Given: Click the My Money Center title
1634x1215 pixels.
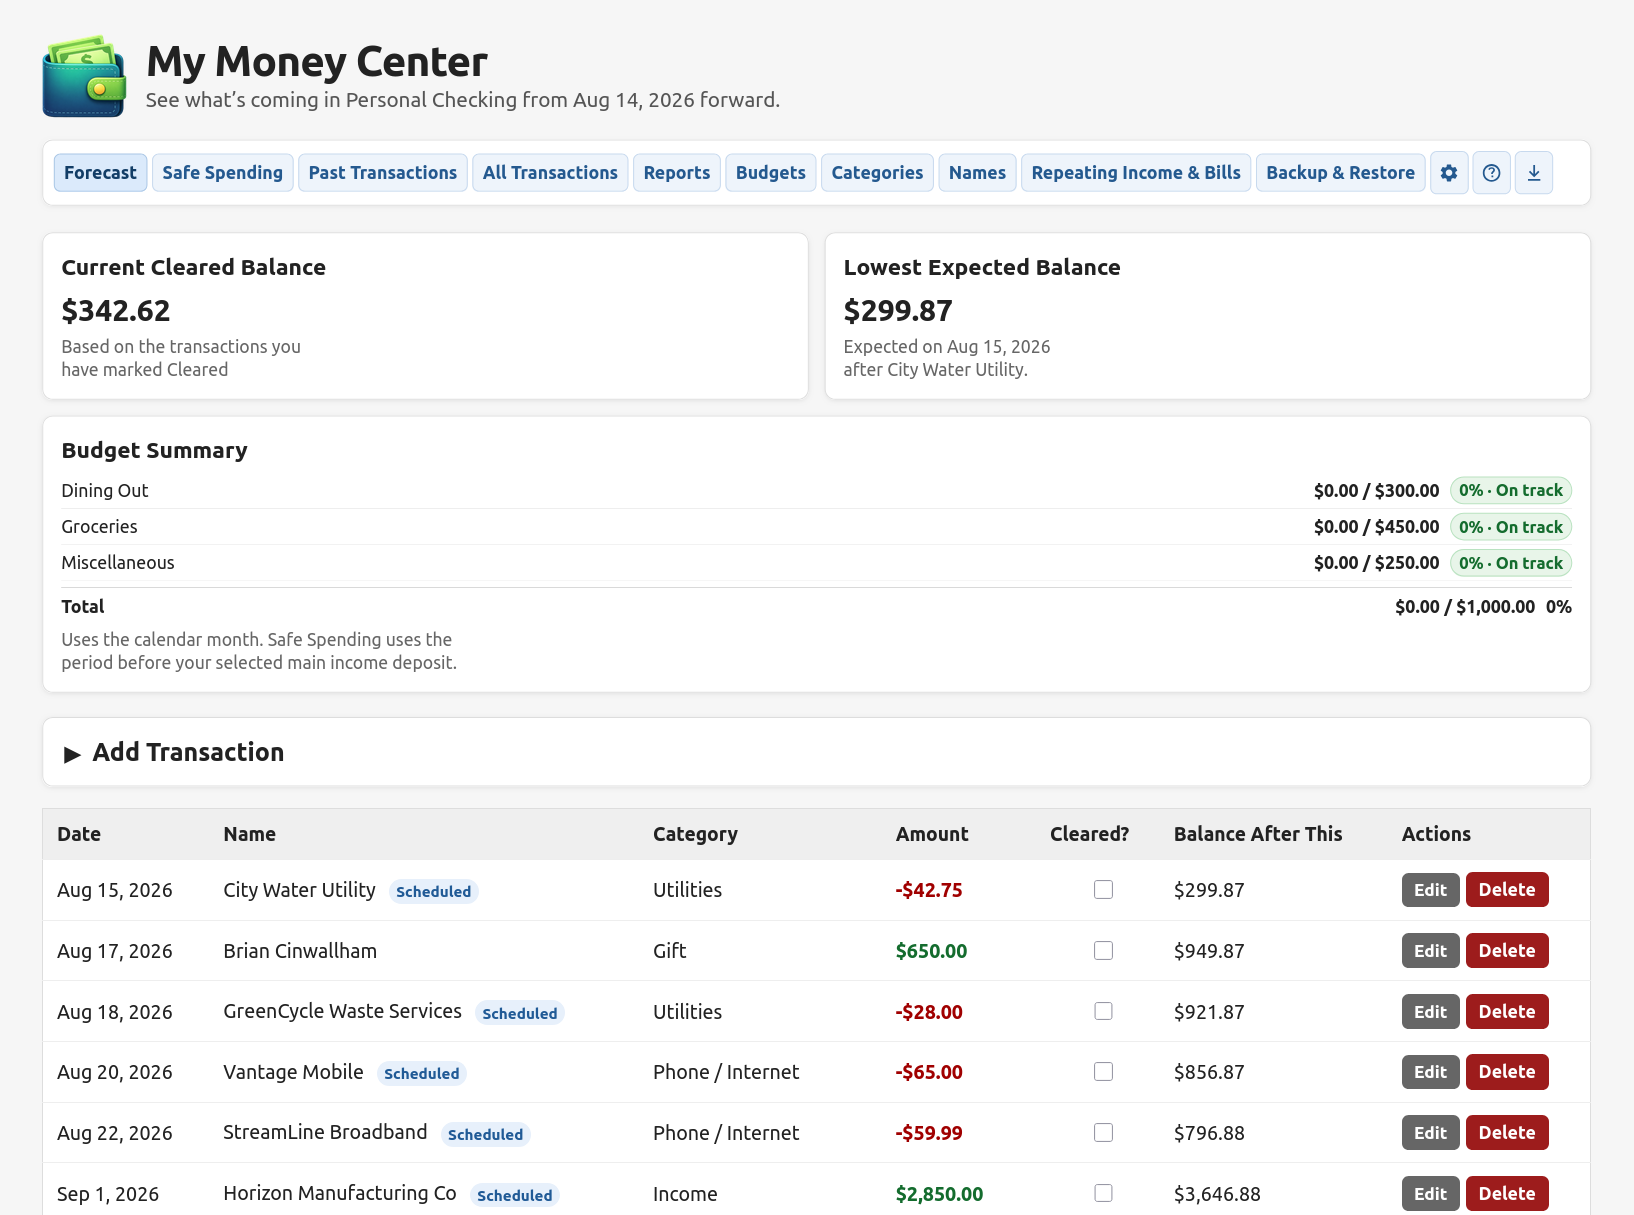Looking at the screenshot, I should pos(317,62).
